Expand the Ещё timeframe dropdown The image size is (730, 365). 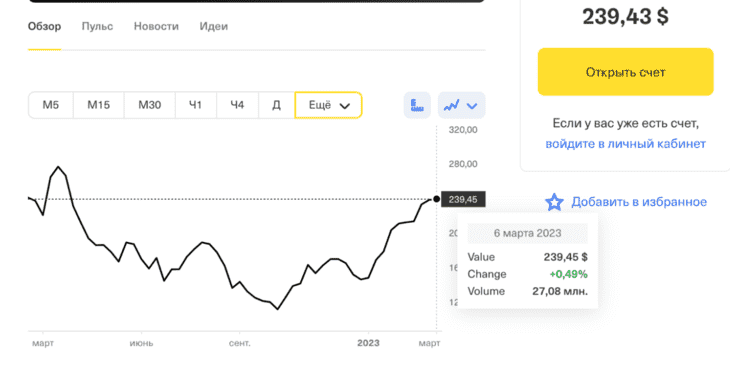[x=329, y=105]
